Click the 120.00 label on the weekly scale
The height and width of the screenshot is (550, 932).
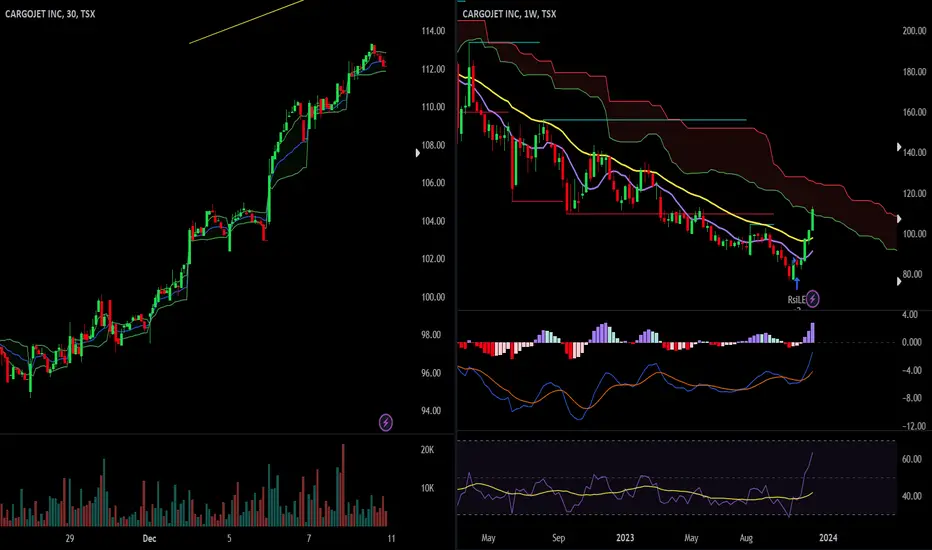tap(914, 193)
